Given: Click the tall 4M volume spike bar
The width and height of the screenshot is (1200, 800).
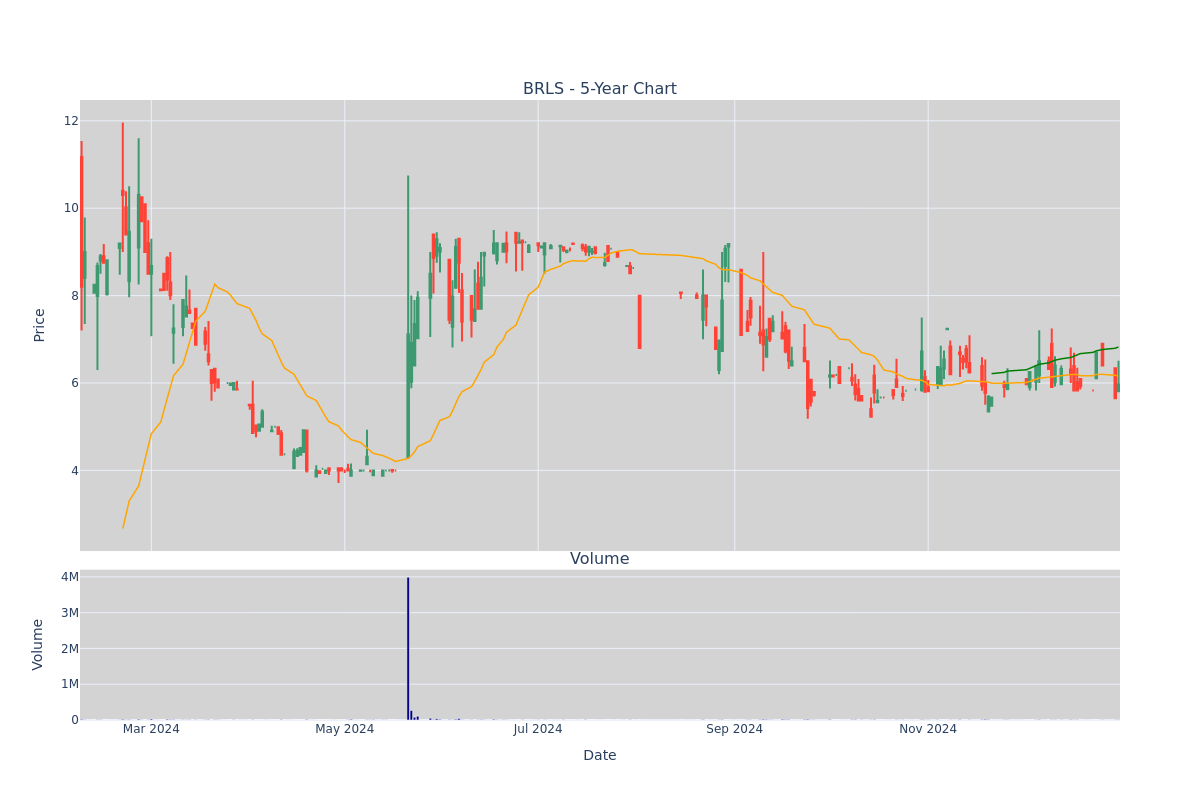Looking at the screenshot, I should click(408, 648).
